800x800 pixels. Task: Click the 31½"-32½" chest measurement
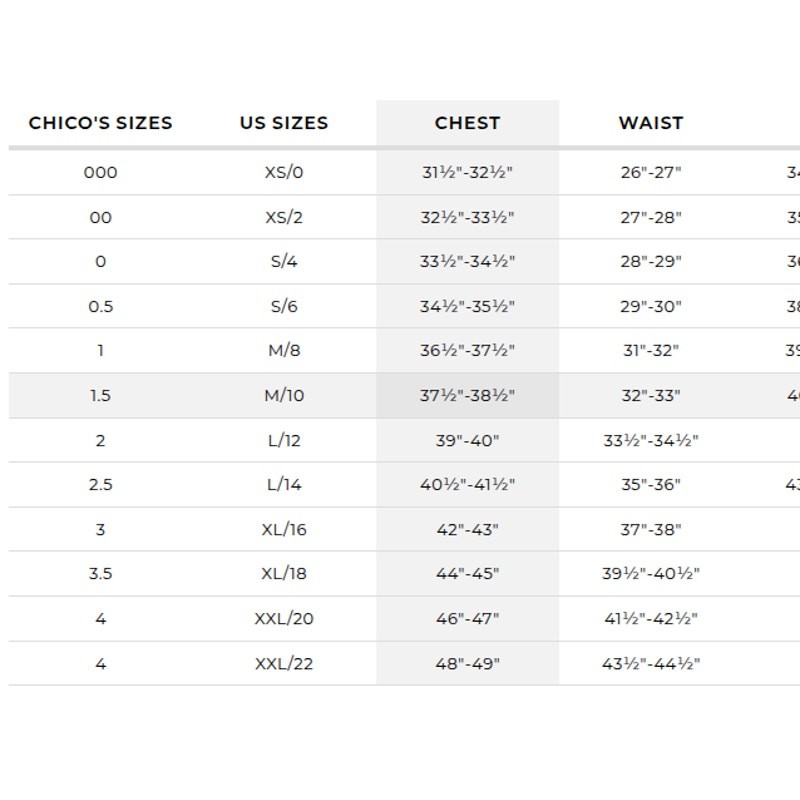click(x=467, y=172)
